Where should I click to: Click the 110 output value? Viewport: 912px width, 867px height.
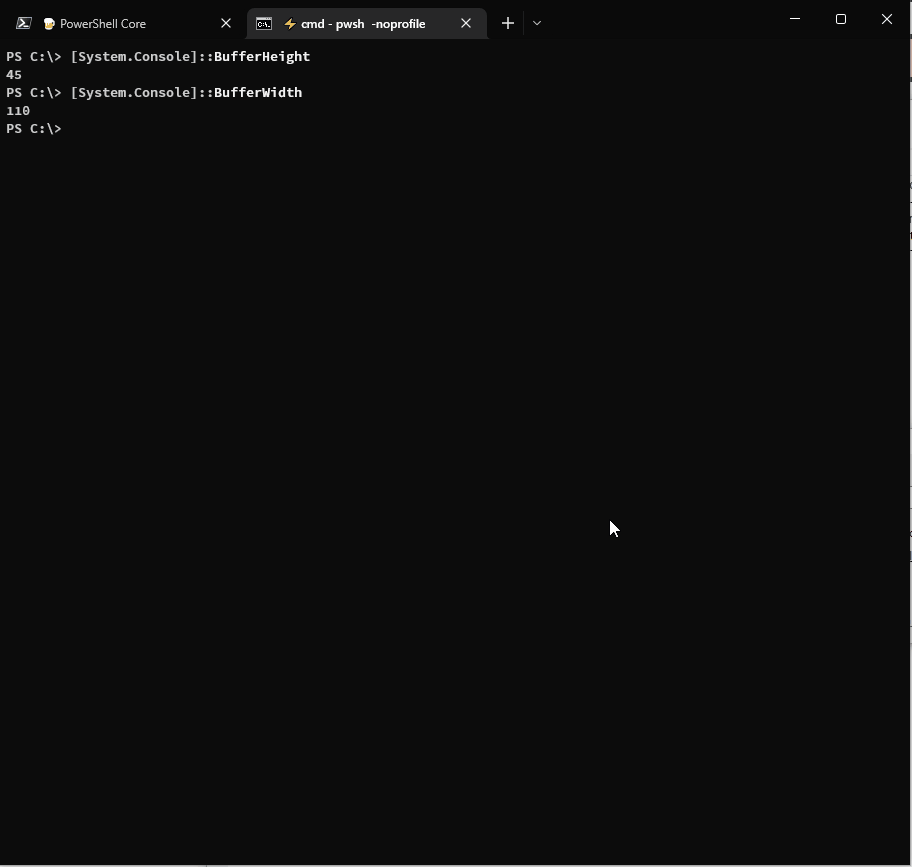(x=17, y=111)
